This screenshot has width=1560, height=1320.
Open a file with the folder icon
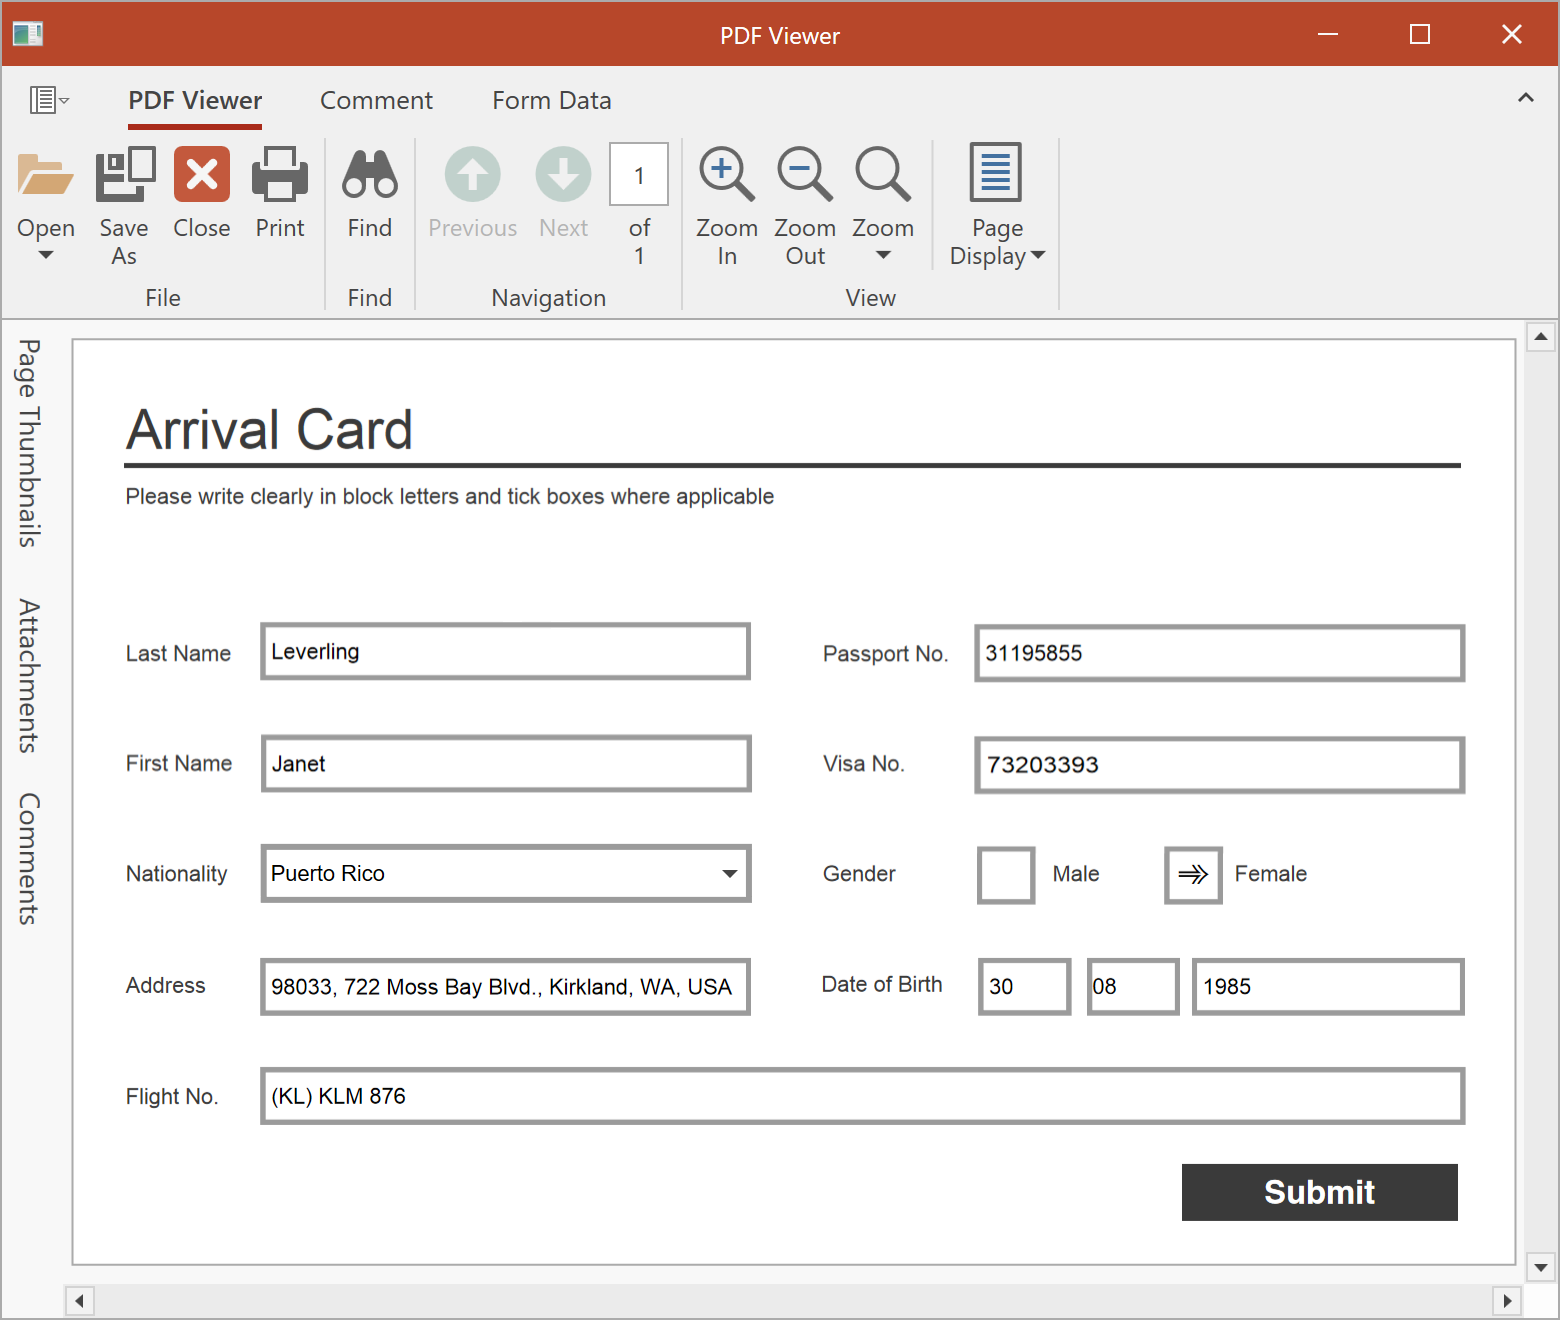tap(45, 176)
